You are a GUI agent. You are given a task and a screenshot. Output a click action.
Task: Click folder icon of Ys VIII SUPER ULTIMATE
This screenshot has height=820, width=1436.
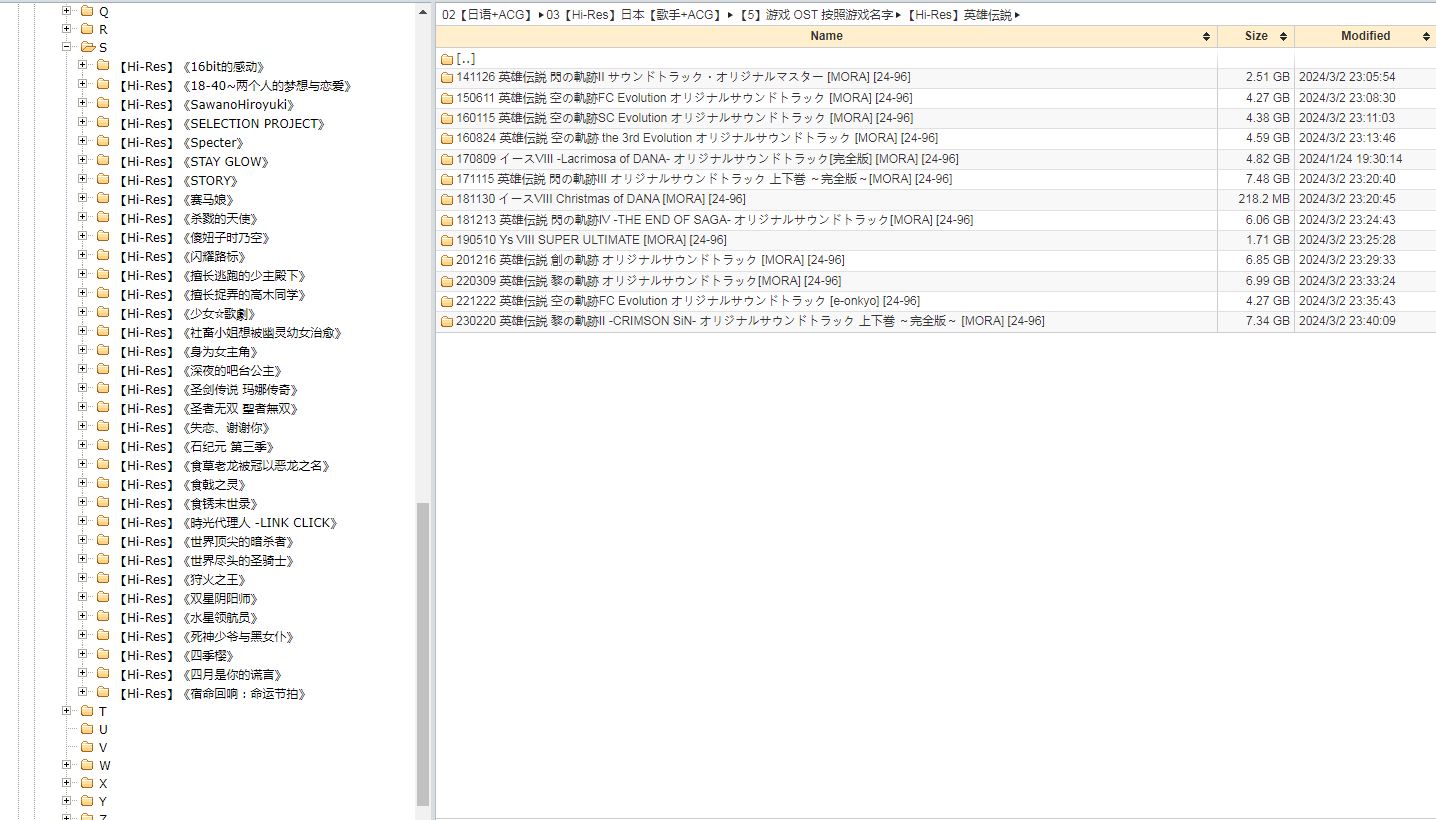[447, 240]
